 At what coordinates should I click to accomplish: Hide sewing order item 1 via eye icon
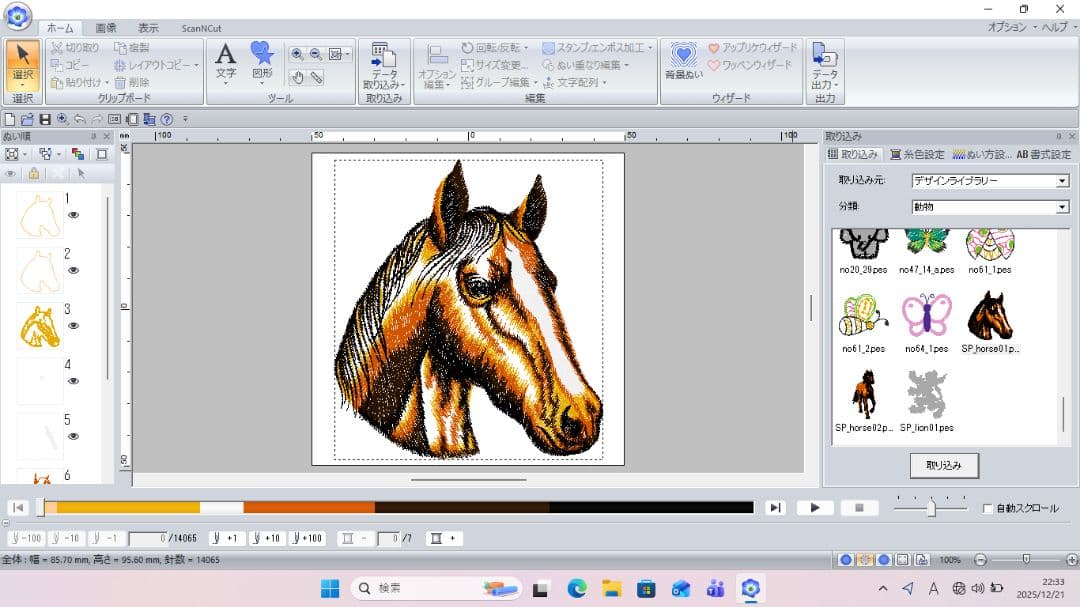73,214
